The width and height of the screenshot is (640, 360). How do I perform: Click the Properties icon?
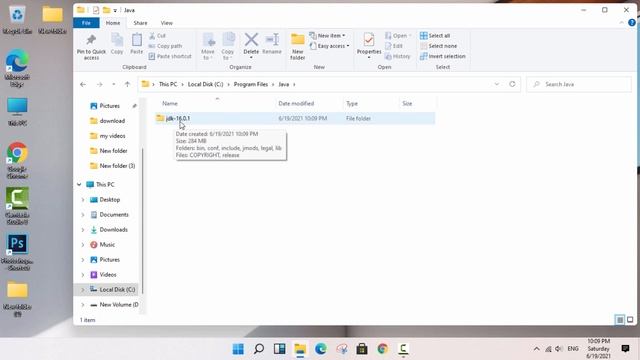(x=369, y=40)
